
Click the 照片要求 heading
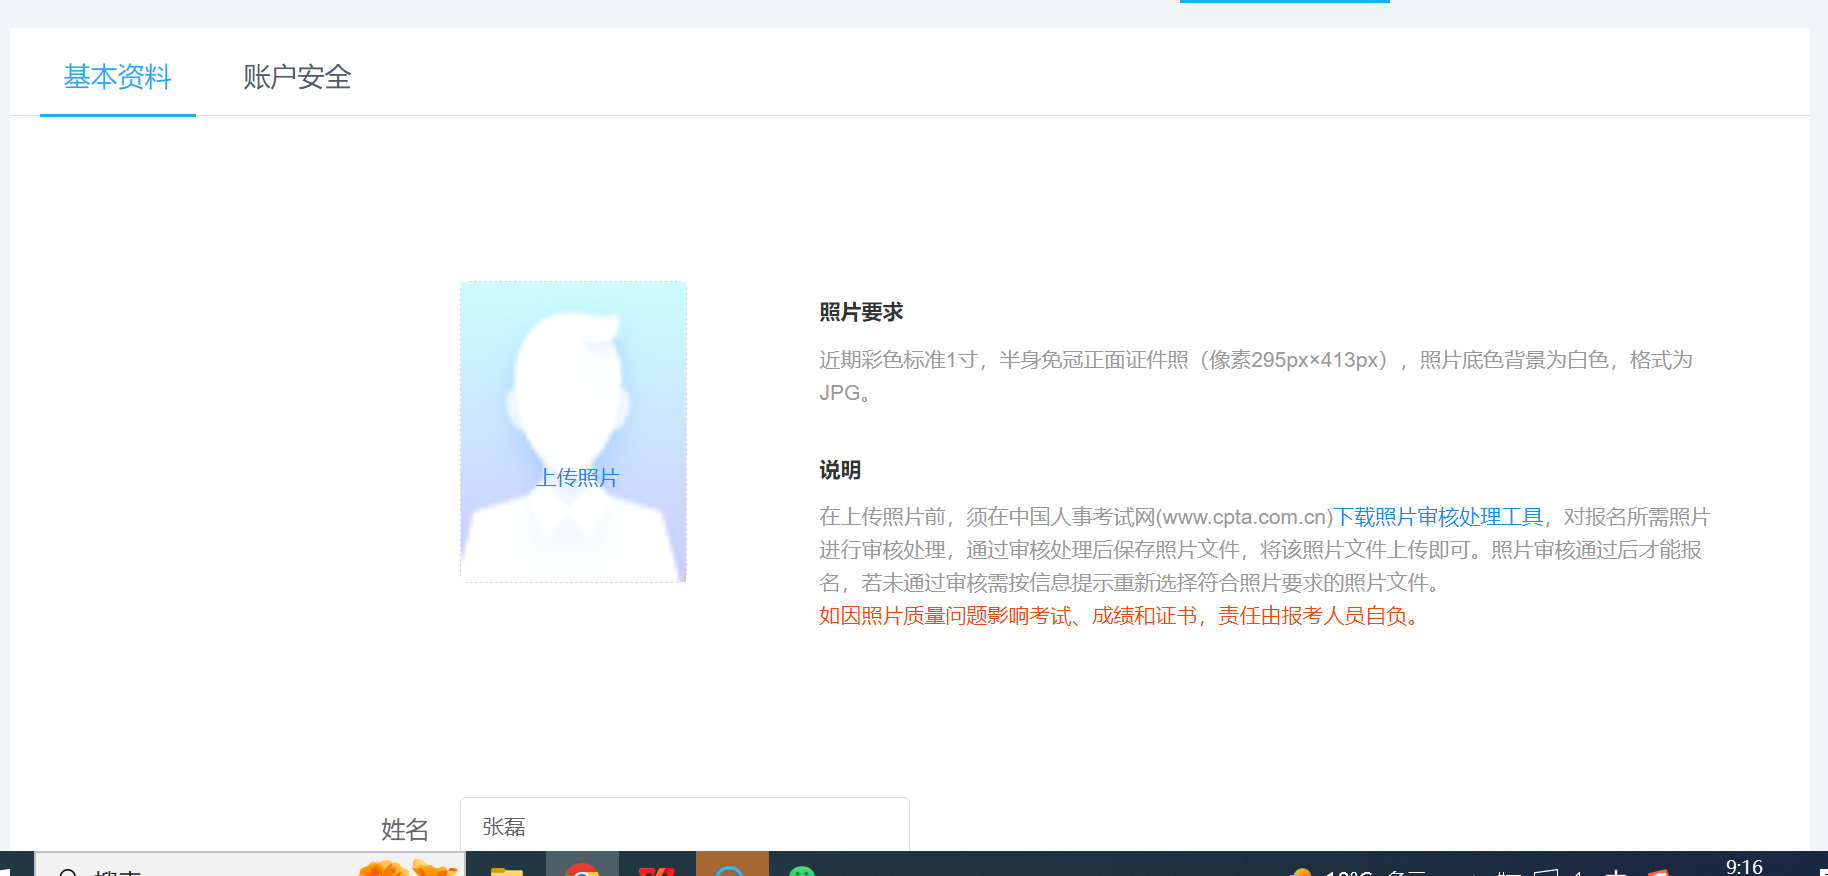[x=861, y=312]
